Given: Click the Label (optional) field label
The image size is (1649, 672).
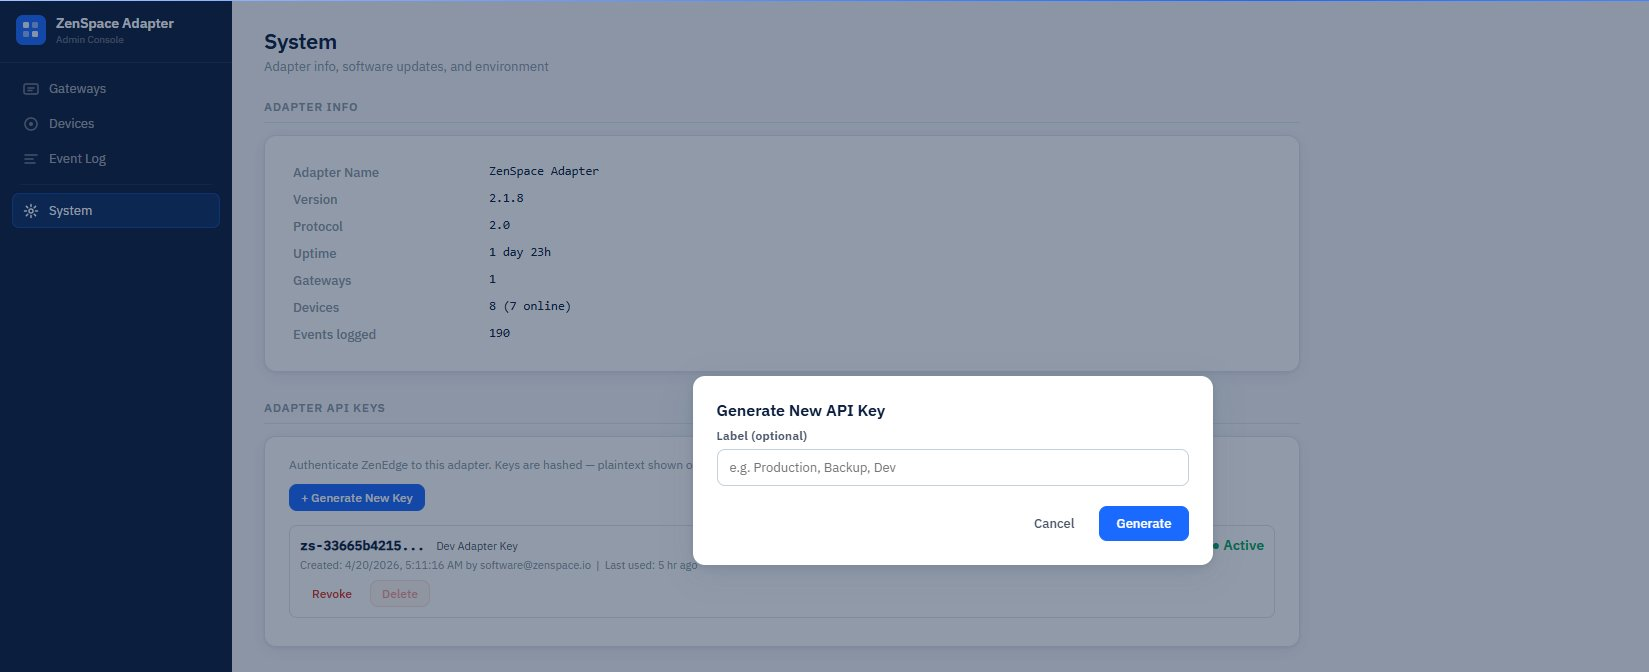Looking at the screenshot, I should click(762, 436).
